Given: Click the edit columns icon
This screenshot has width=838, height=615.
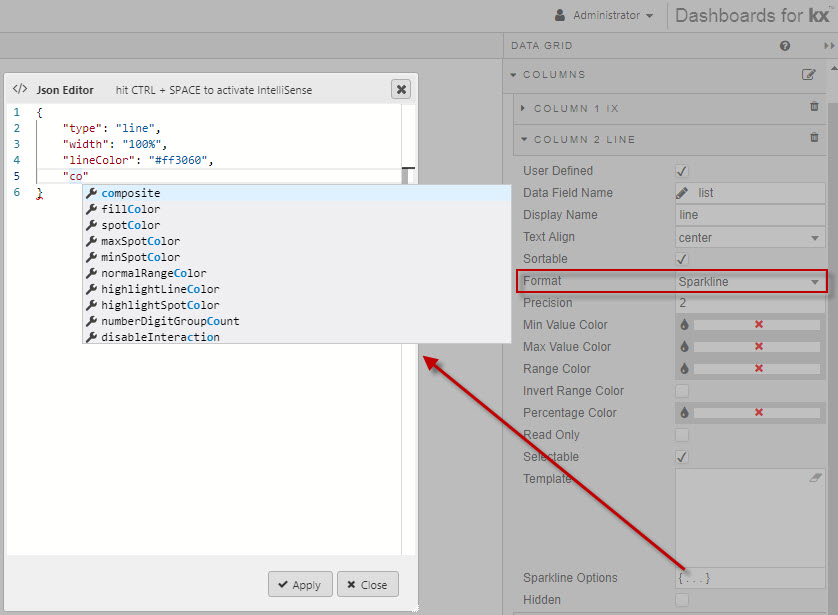Looking at the screenshot, I should coord(809,75).
